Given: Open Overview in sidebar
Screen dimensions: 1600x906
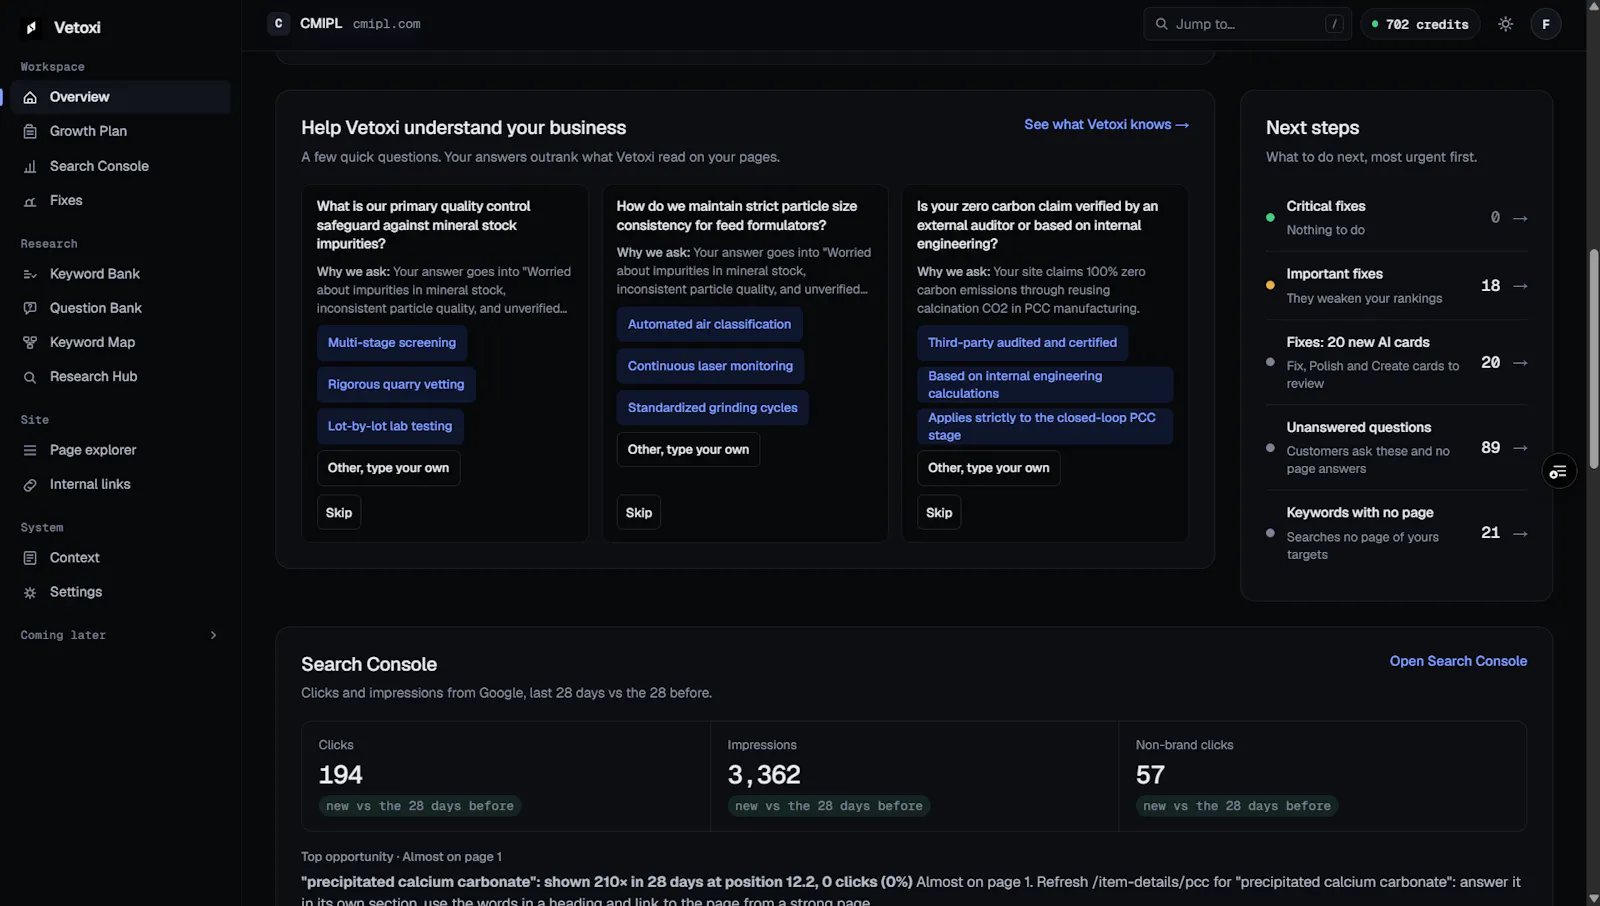Looking at the screenshot, I should click(x=121, y=97).
